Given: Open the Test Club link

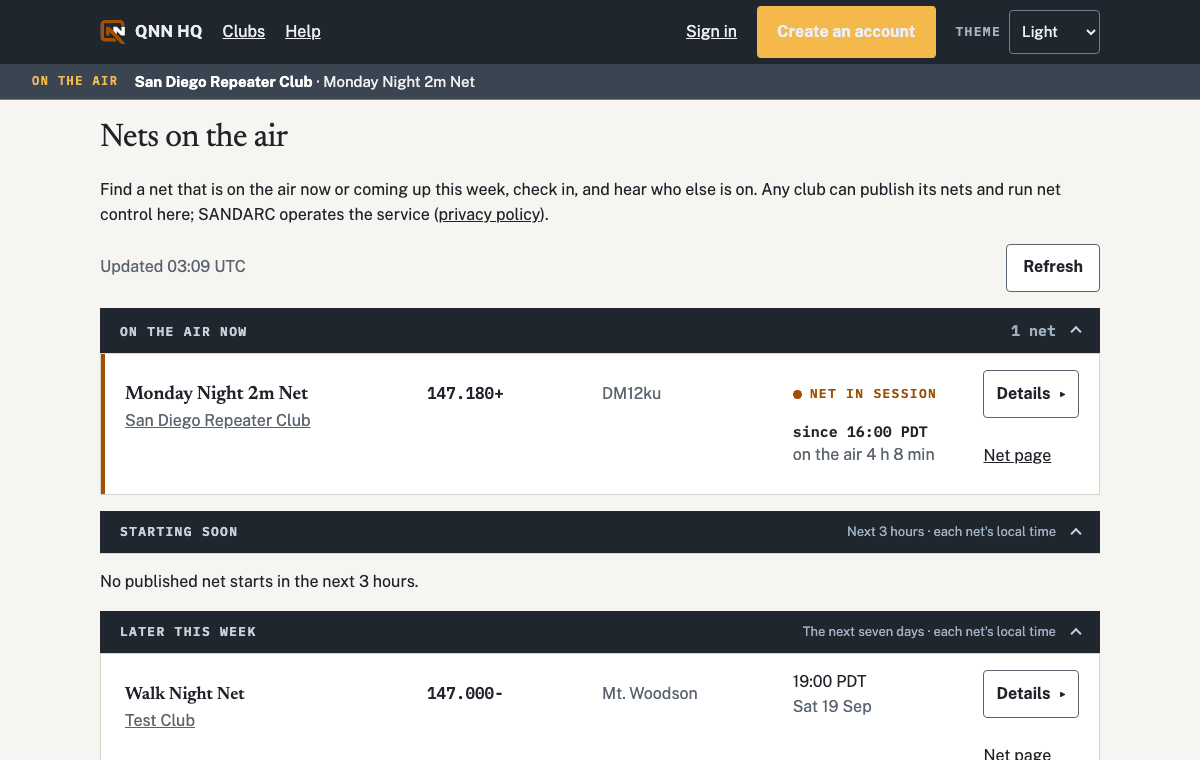Looking at the screenshot, I should point(160,721).
